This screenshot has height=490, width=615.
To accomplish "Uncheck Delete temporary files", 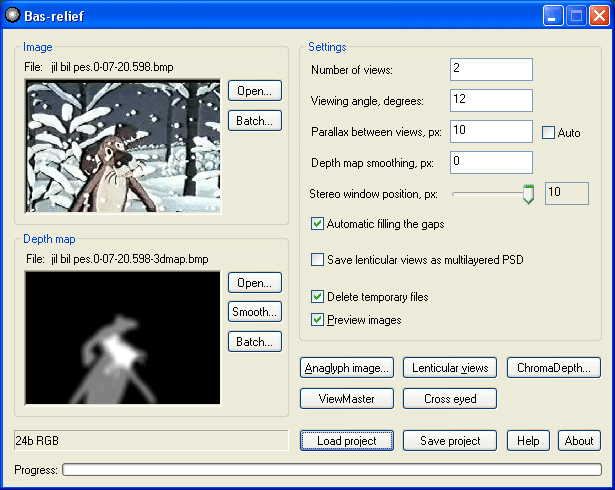I will (x=318, y=297).
